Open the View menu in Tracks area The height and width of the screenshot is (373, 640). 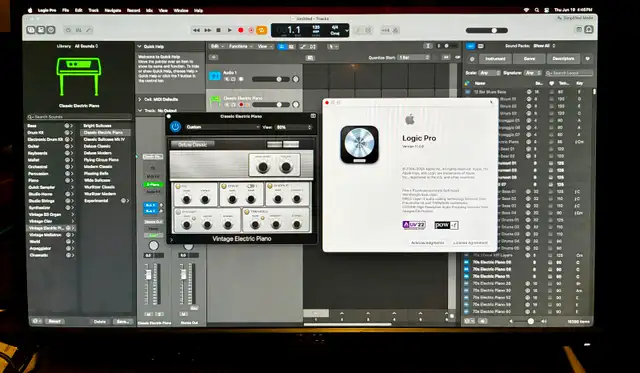coord(264,47)
